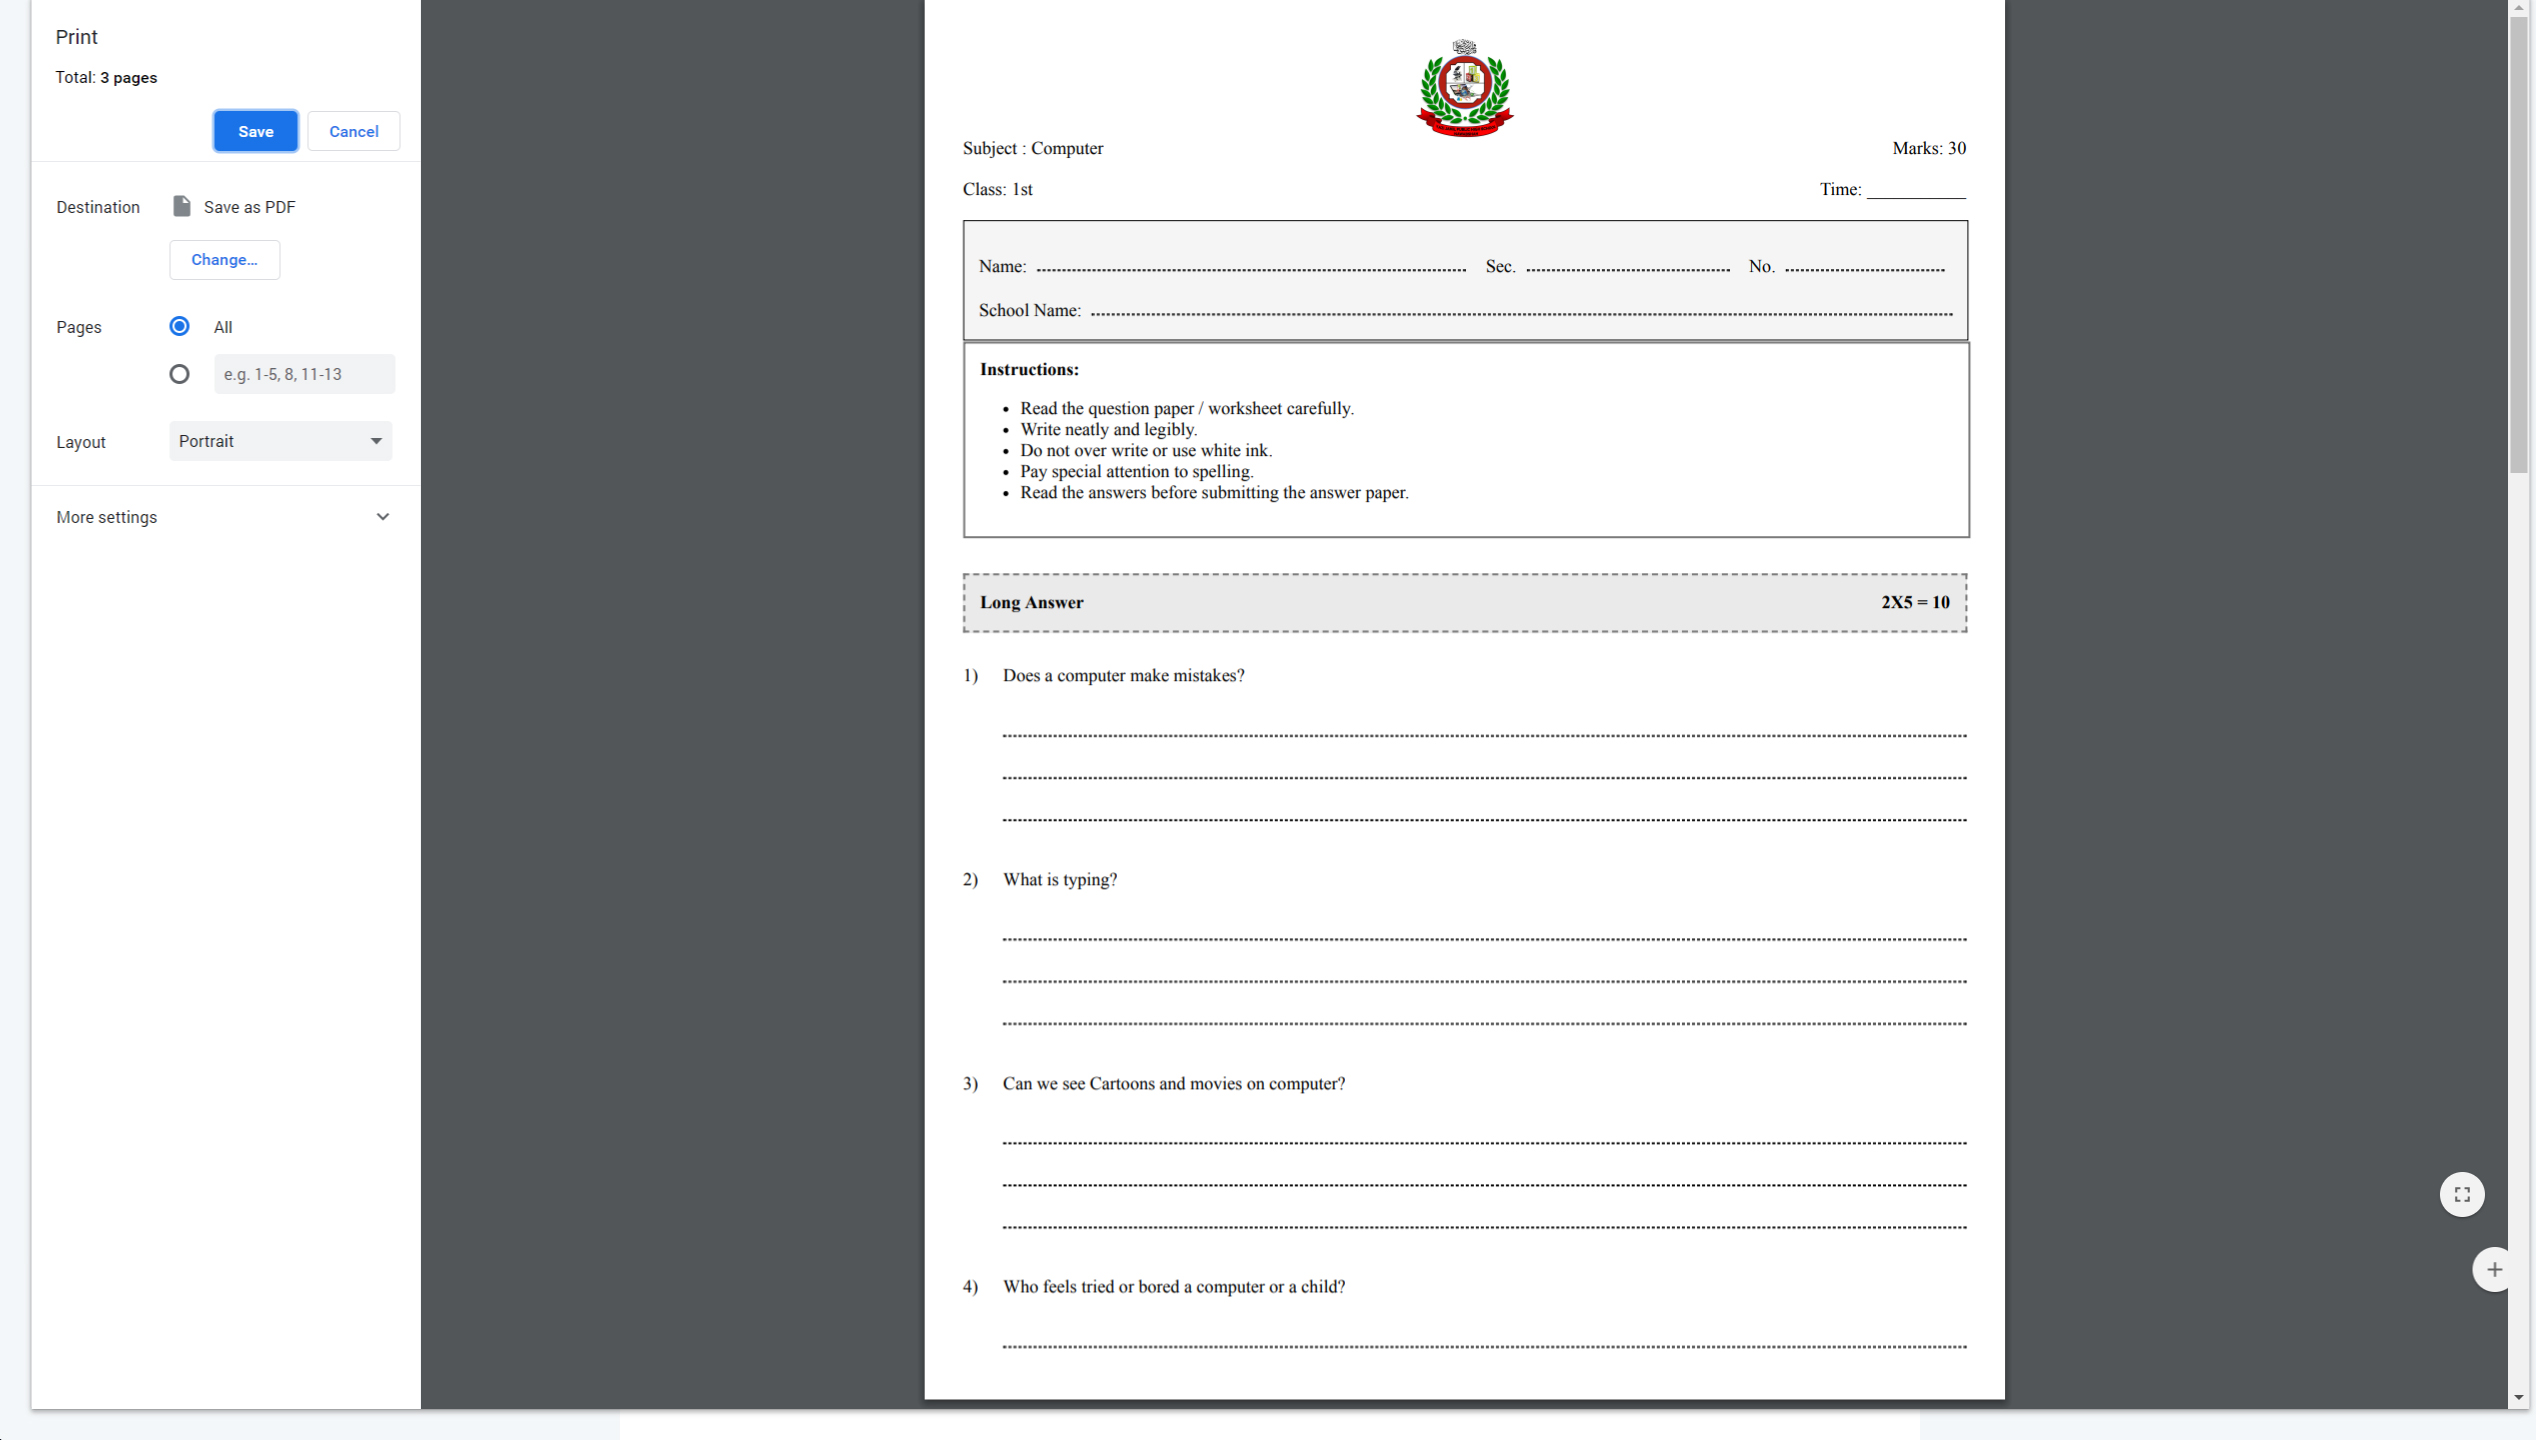This screenshot has width=2536, height=1440.
Task: Click the preview scrollbar up arrow
Action: pos(2518,8)
